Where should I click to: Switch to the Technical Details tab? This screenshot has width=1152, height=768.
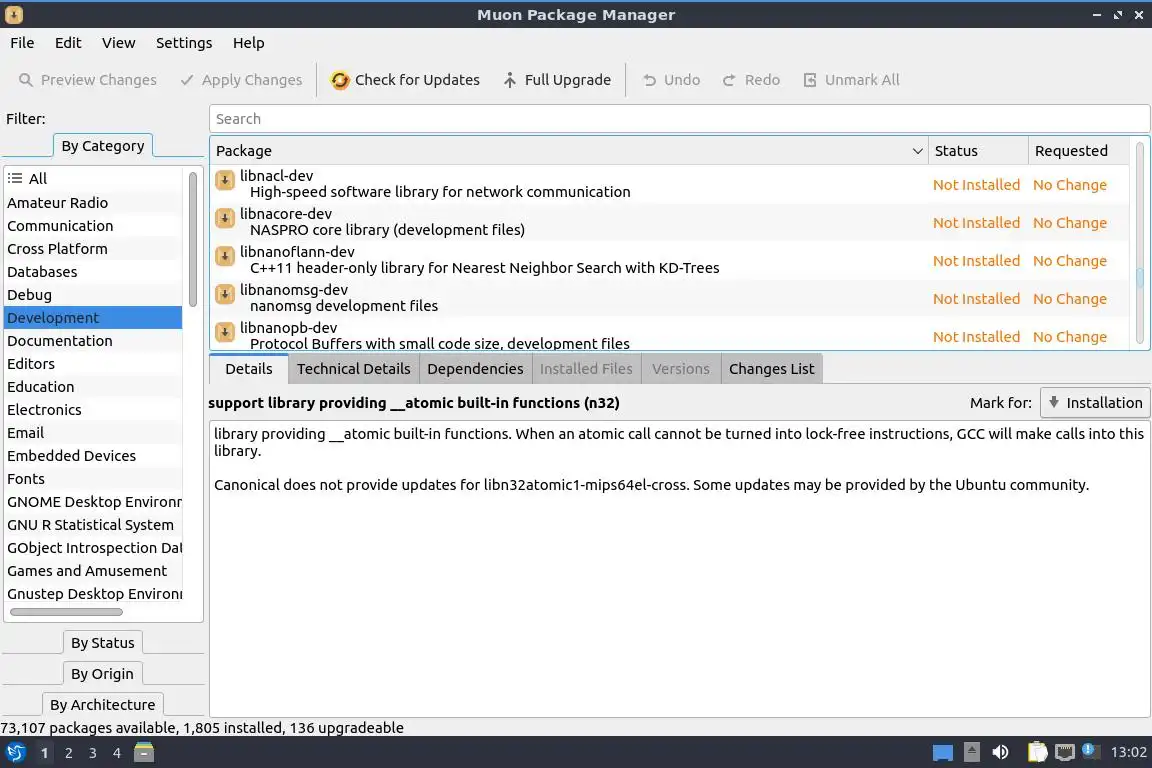coord(353,369)
